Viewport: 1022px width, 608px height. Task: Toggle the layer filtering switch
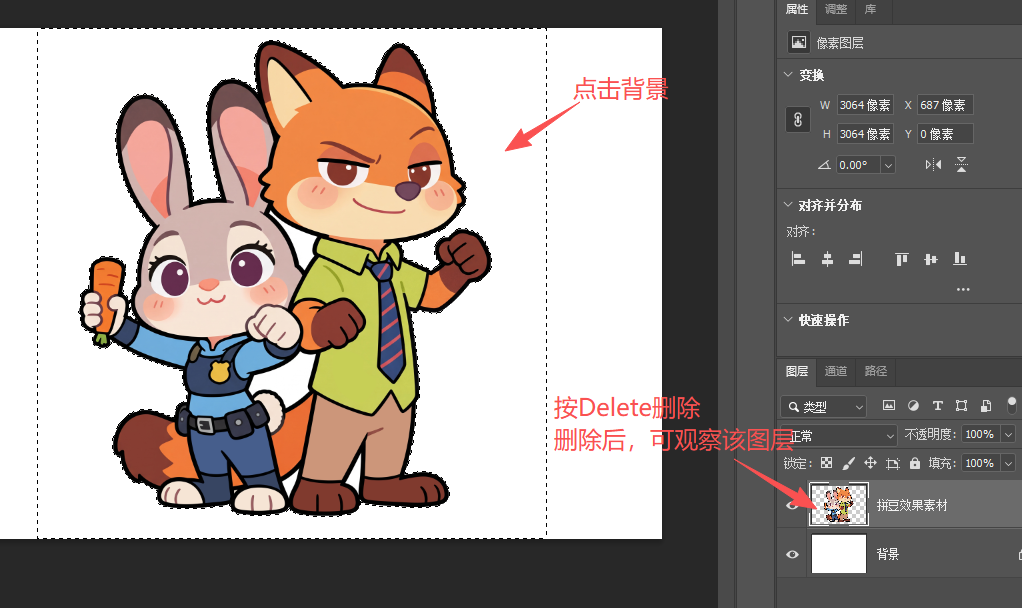[x=1012, y=405]
